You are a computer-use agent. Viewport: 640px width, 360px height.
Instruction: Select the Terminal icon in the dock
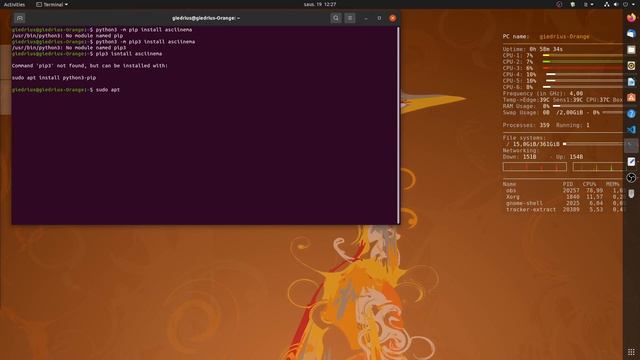click(x=631, y=145)
